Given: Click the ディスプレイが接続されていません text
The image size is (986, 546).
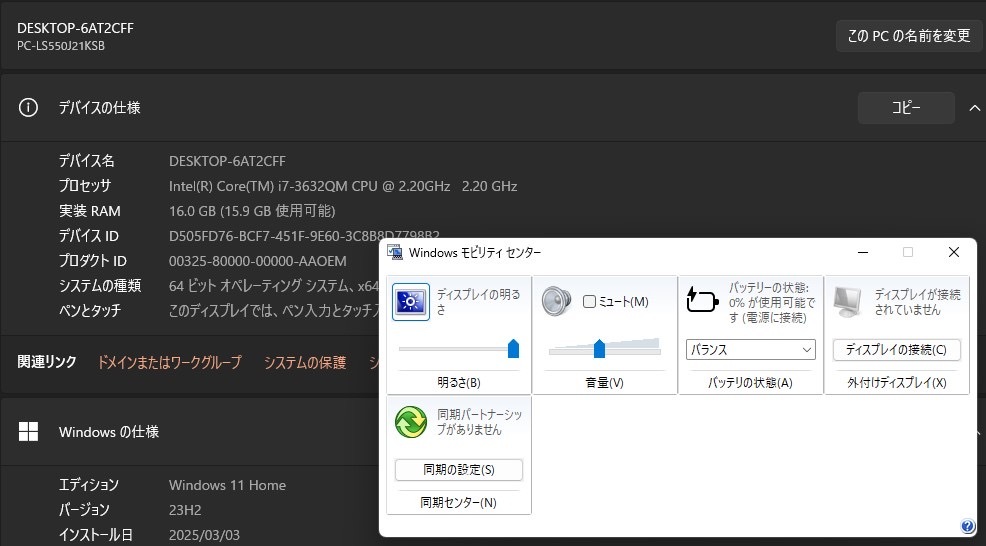Looking at the screenshot, I should pos(917,302).
